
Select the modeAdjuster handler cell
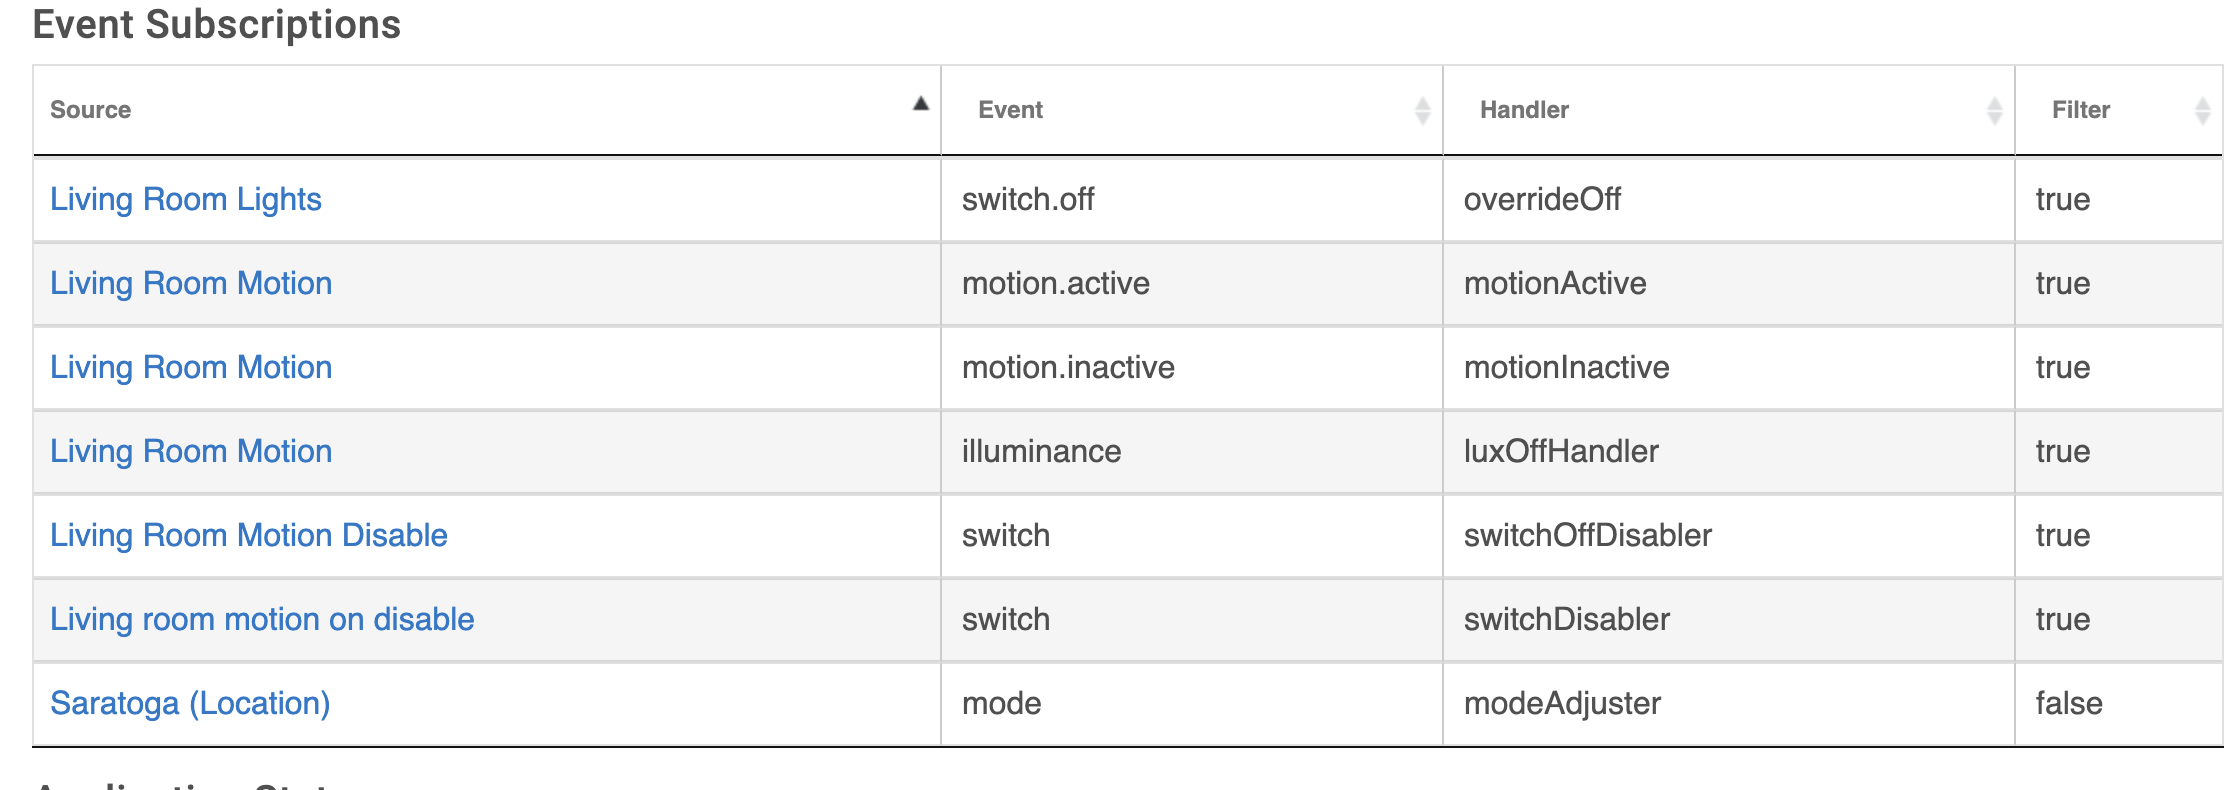click(x=1728, y=703)
